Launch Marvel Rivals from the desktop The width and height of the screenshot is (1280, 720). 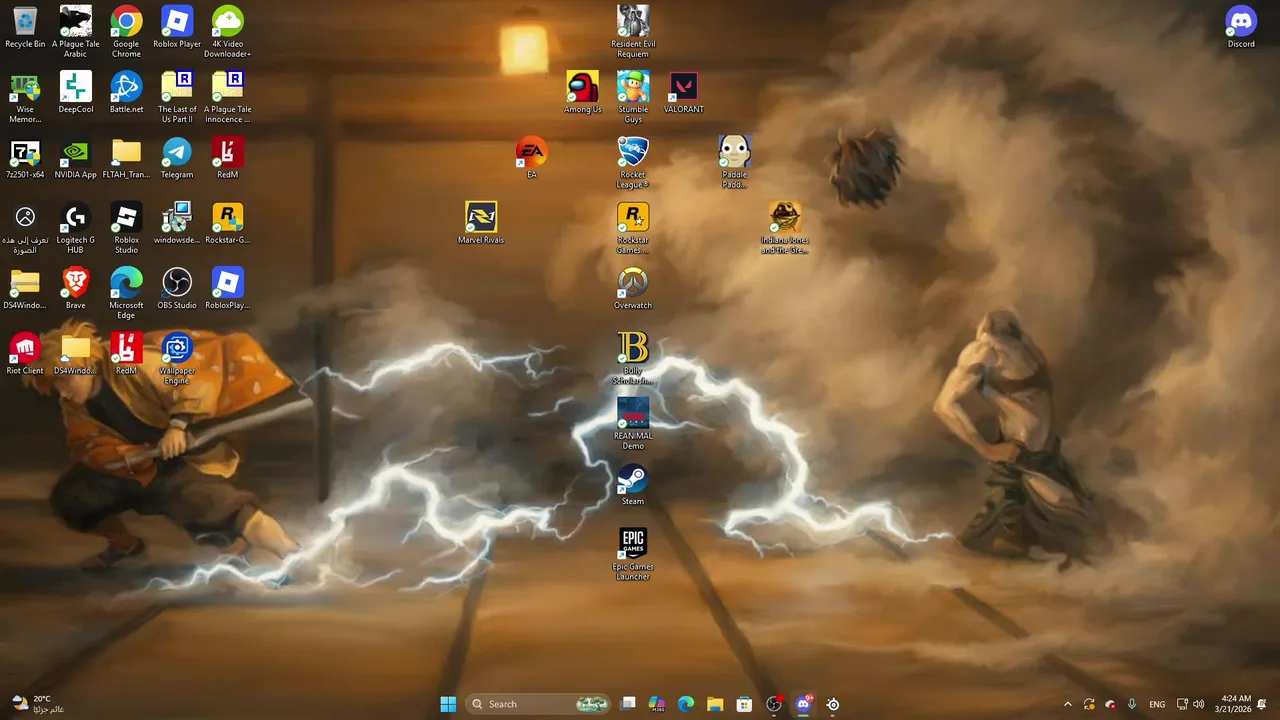point(481,223)
